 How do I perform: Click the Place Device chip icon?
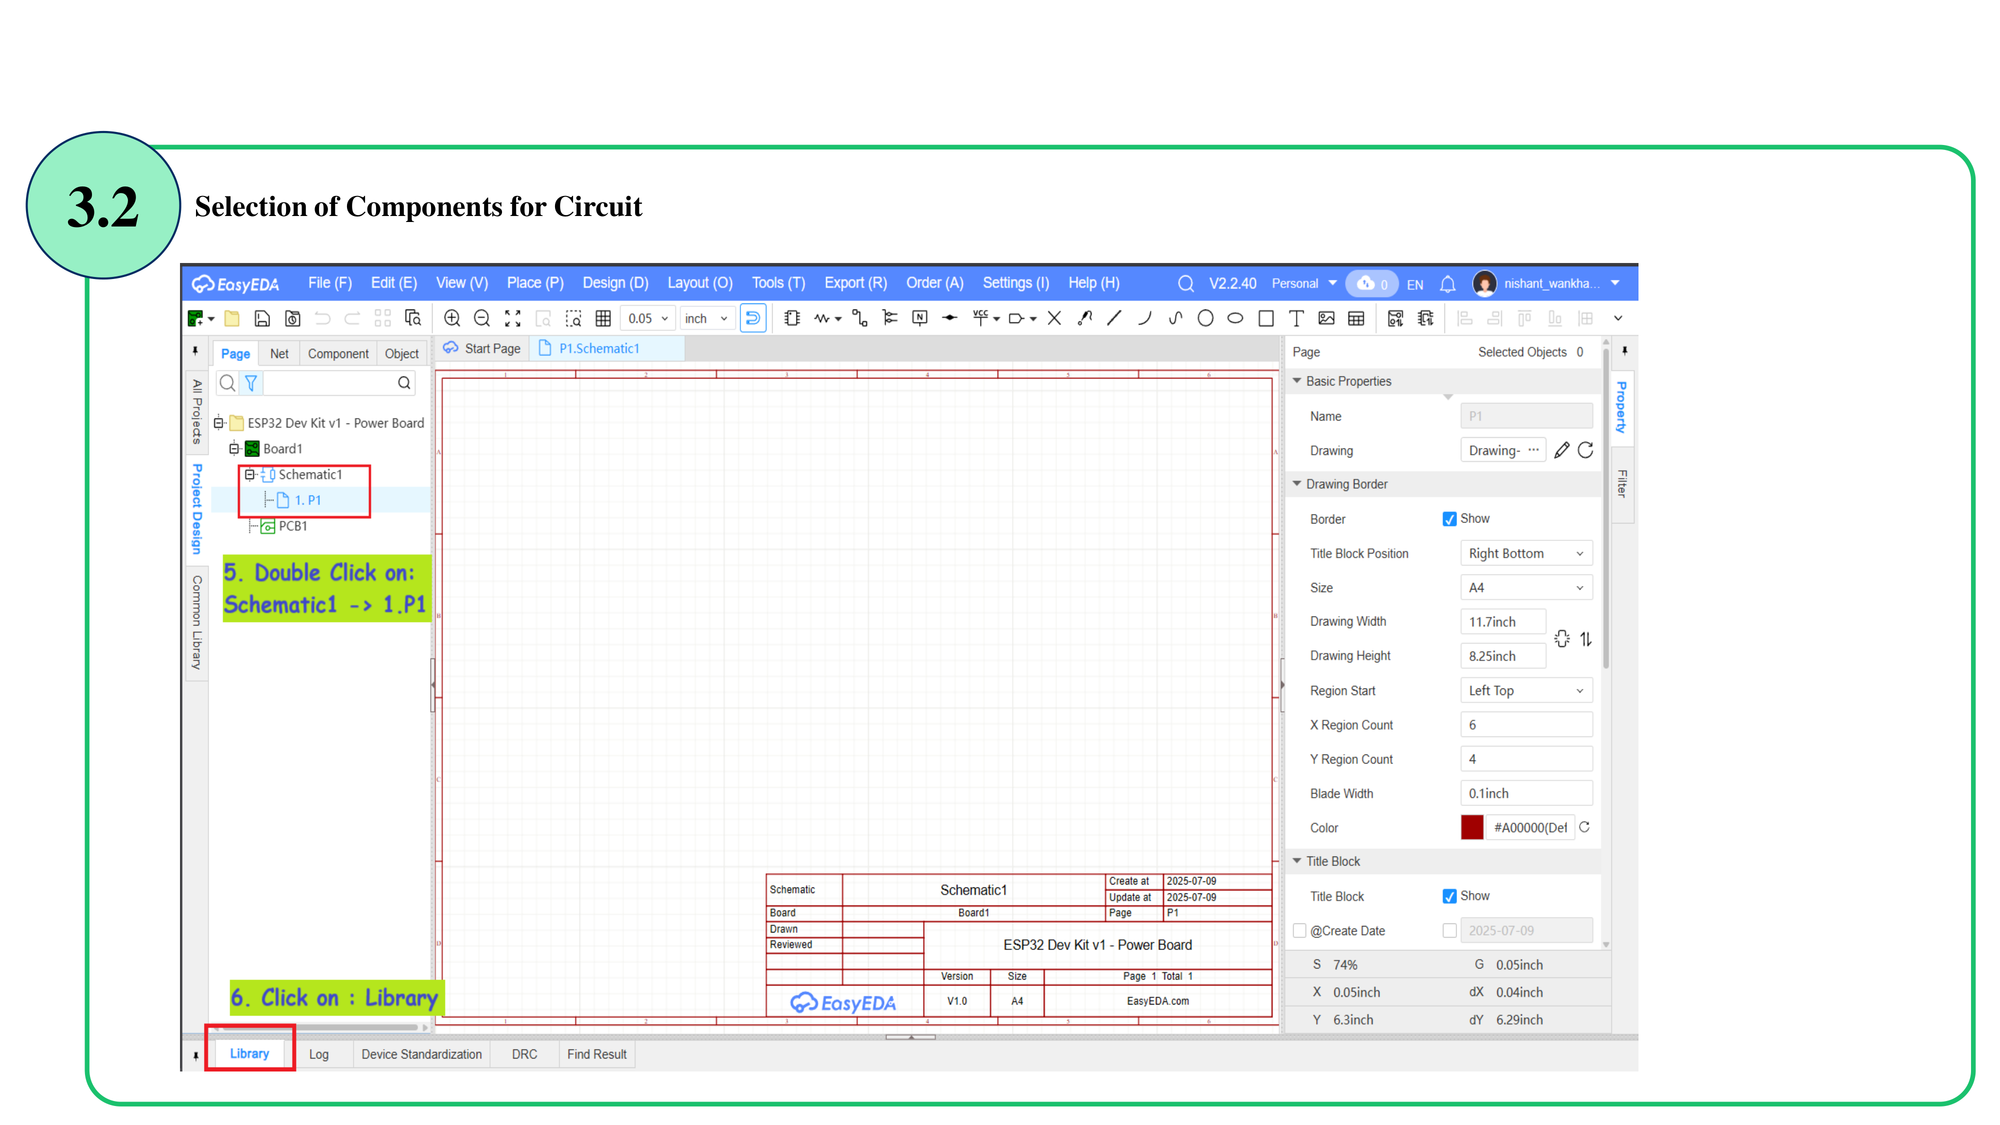[792, 318]
